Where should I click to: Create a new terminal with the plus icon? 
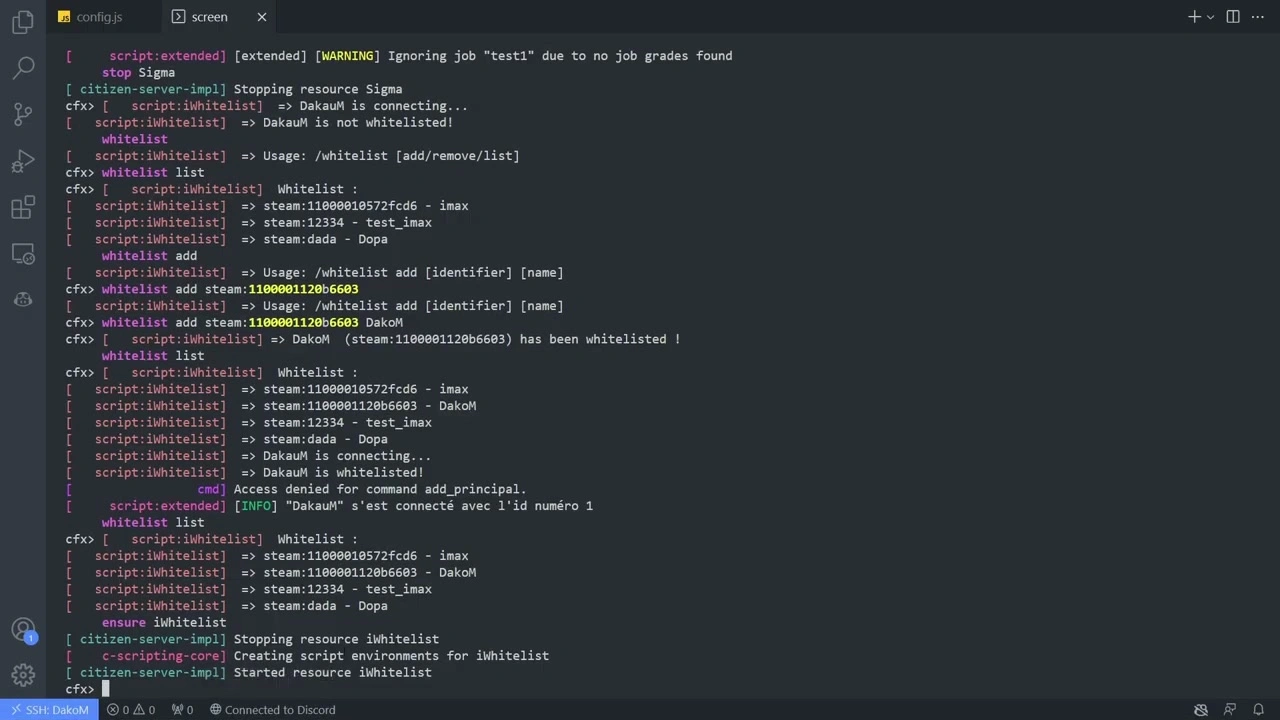point(1193,17)
